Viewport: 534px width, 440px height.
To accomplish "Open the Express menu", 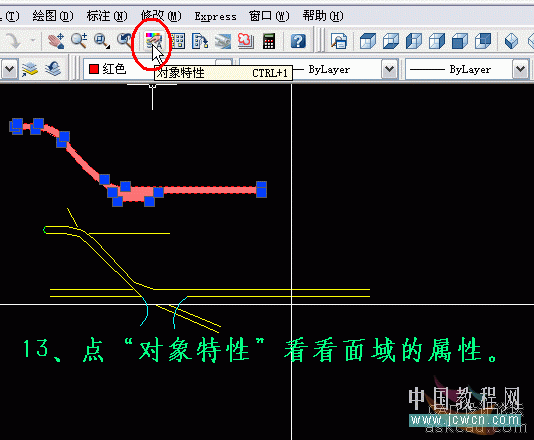I will click(x=215, y=16).
